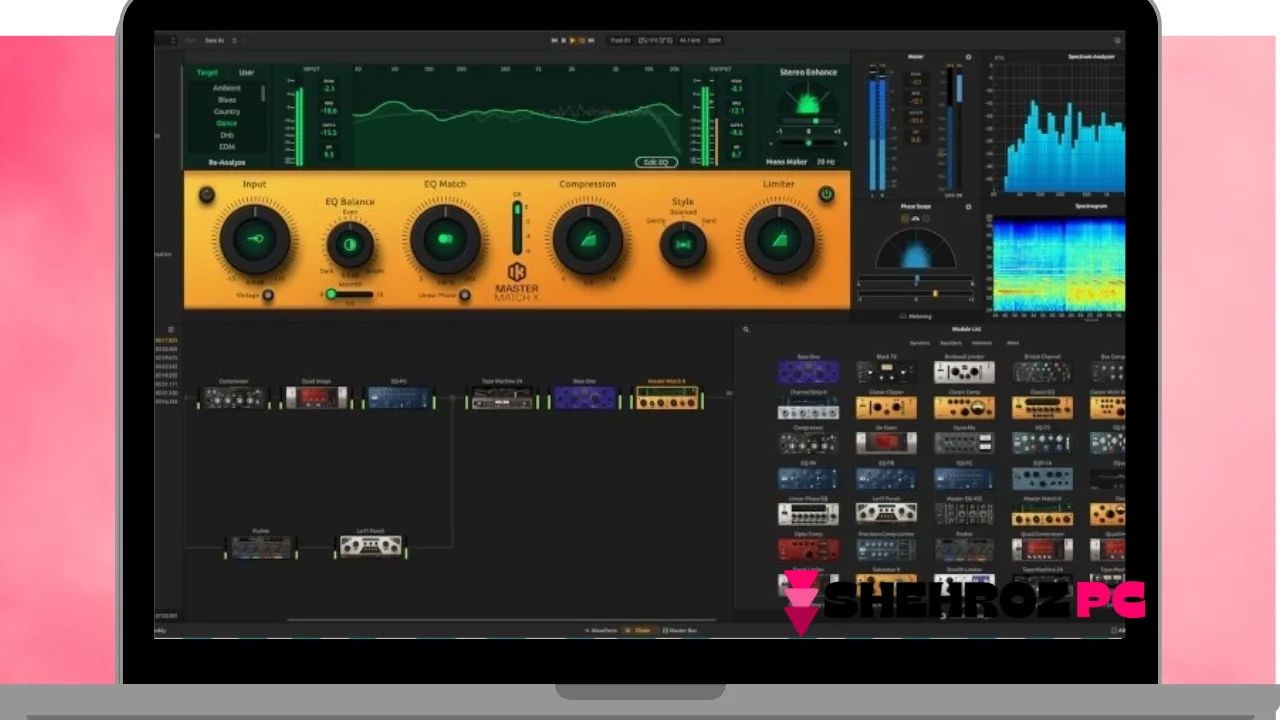
Task: Open the EQ-PG module in the chain
Action: [399, 397]
